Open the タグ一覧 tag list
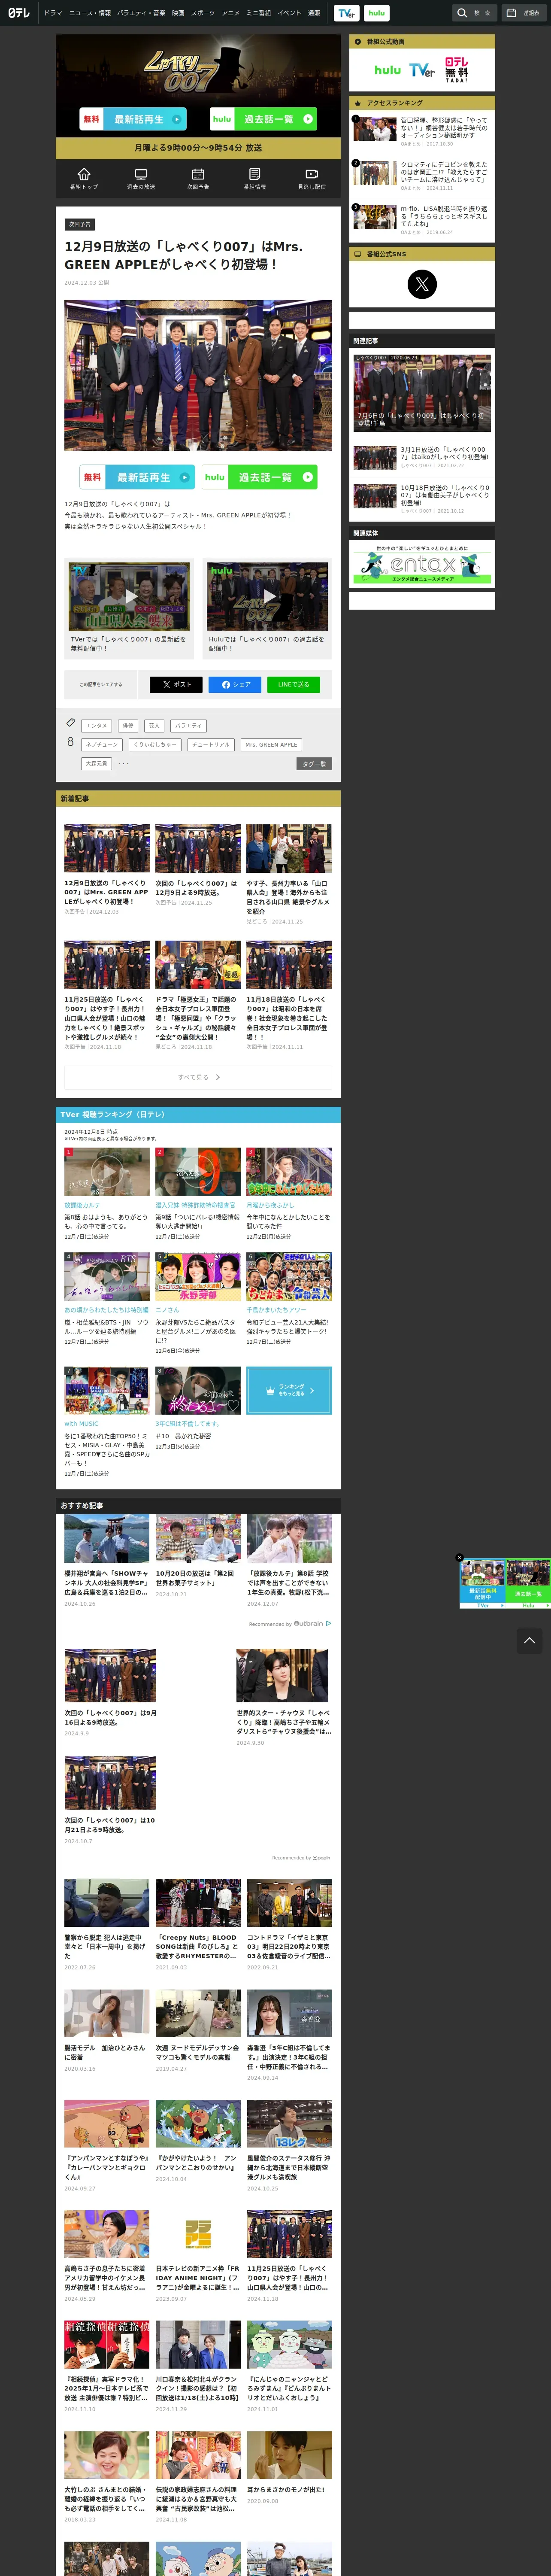This screenshot has width=551, height=2576. tap(314, 764)
